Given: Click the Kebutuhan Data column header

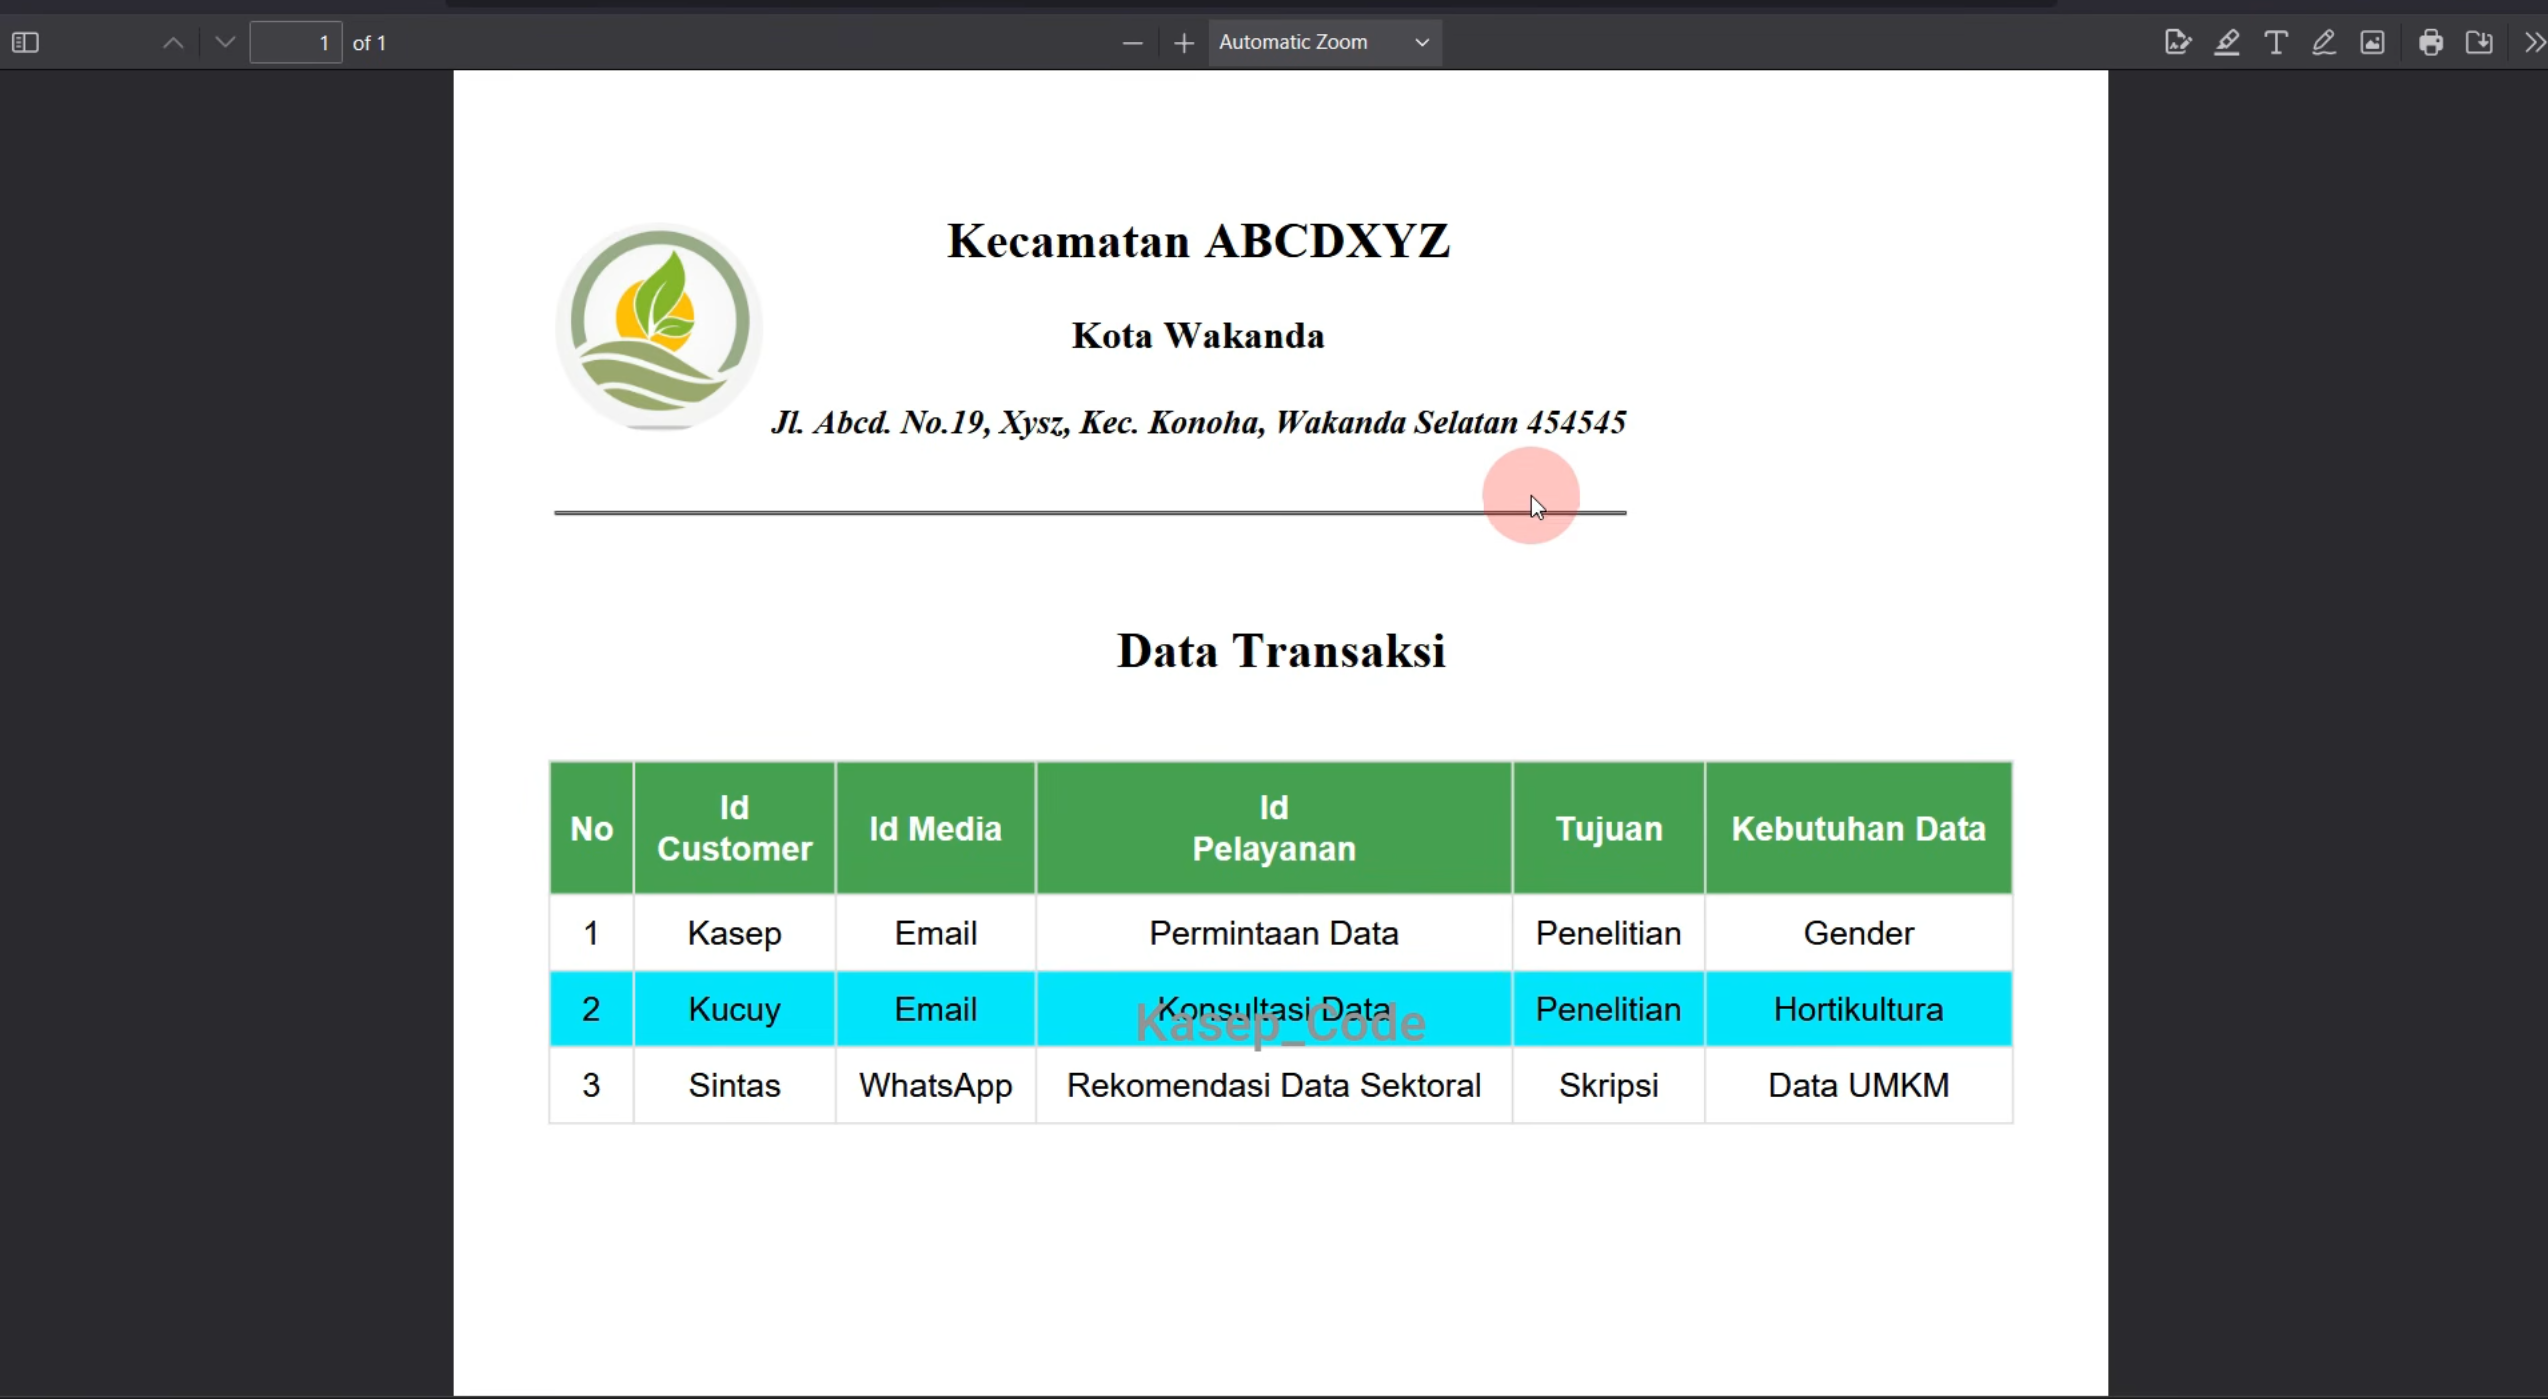Looking at the screenshot, I should 1858,828.
